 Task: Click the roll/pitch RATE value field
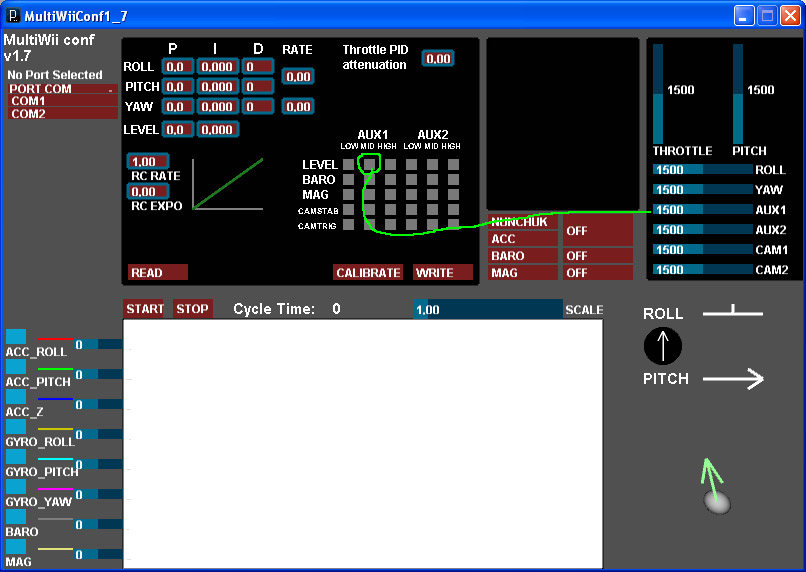point(298,77)
